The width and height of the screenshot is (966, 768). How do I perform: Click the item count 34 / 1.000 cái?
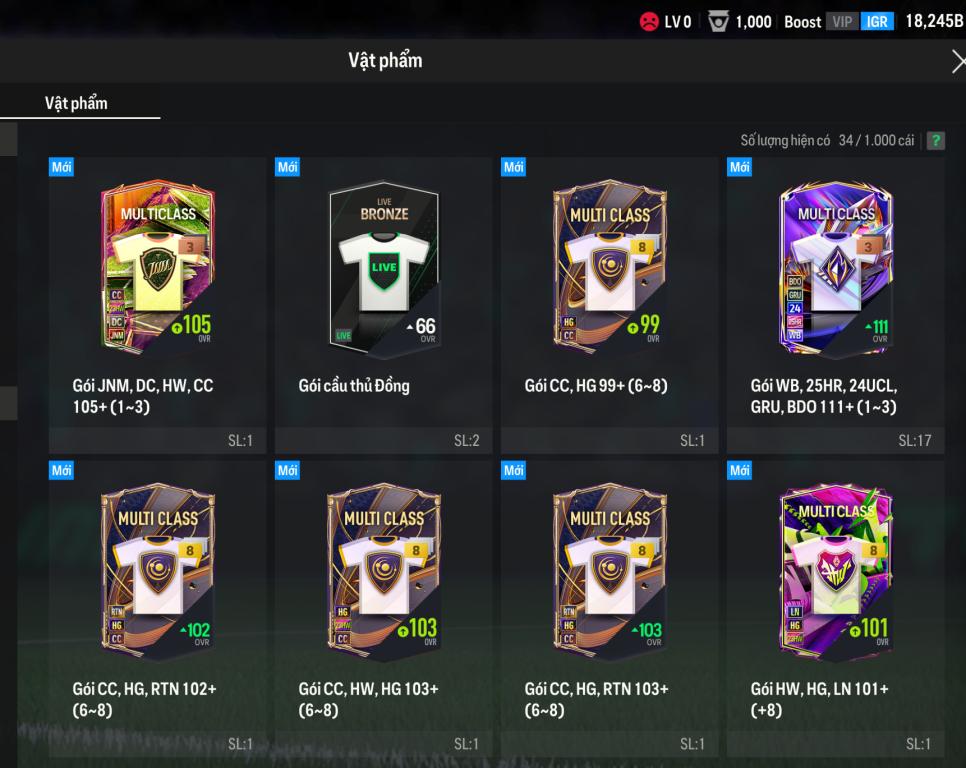(x=876, y=140)
